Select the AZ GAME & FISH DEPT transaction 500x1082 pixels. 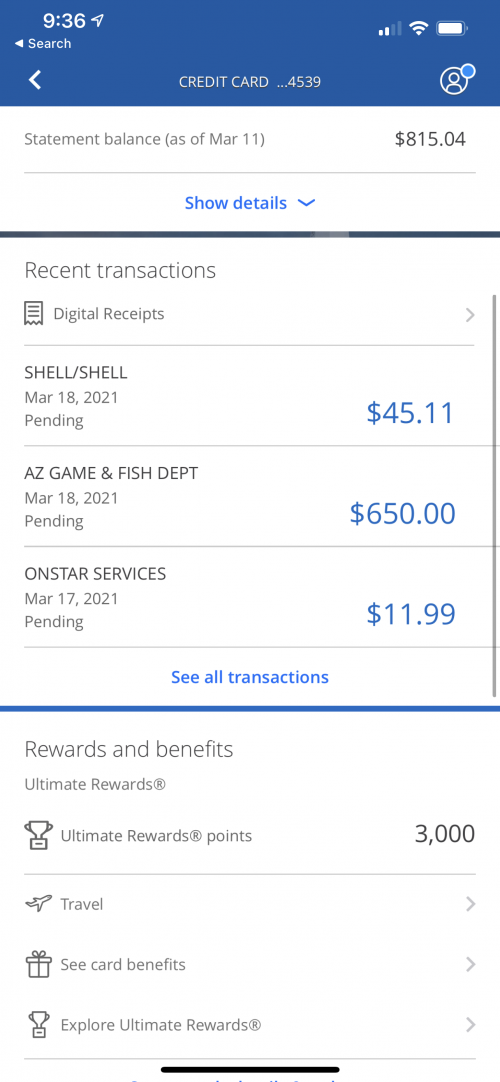[250, 496]
